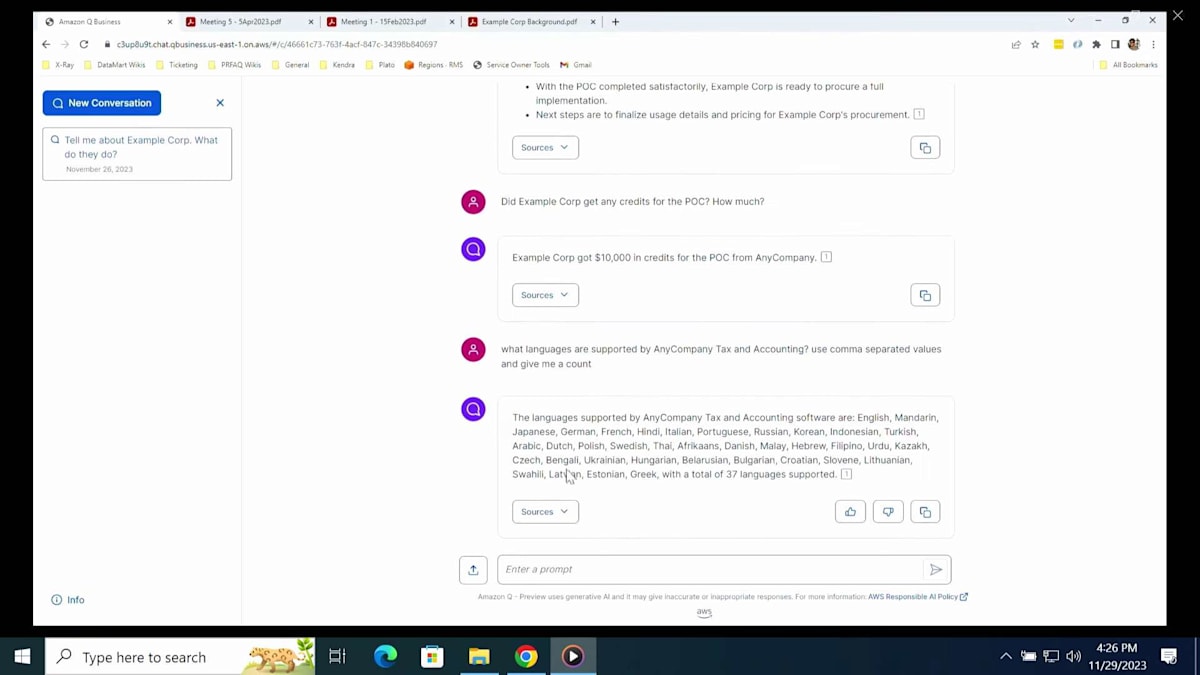Open browser side panel icon
This screenshot has width=1200, height=675.
pos(1115,44)
